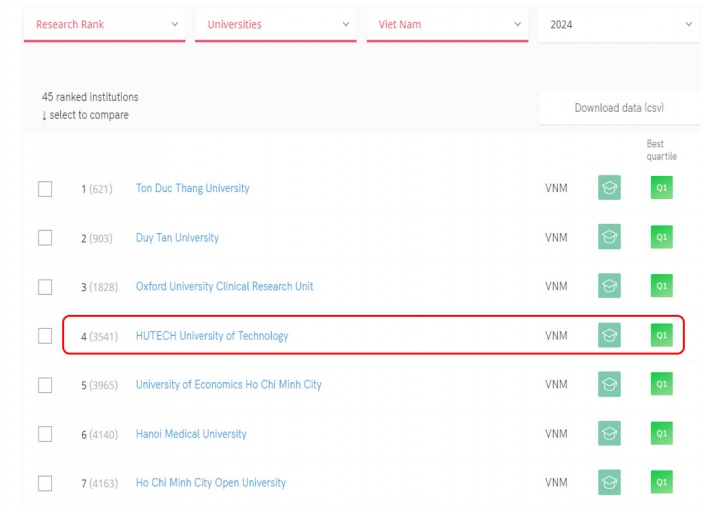
Task: Click VNM code in Hanoi Medical University row
Action: click(556, 434)
